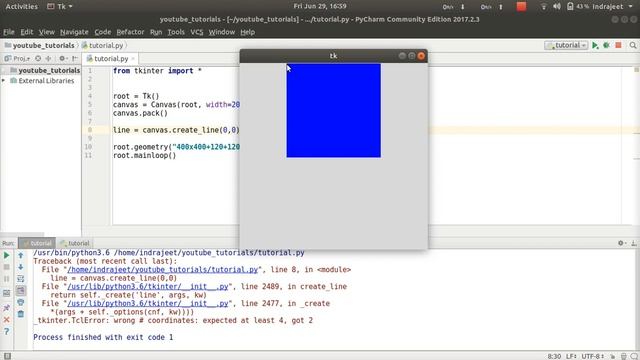Select the second tutorial Run tab
The height and width of the screenshot is (360, 640).
[74, 243]
